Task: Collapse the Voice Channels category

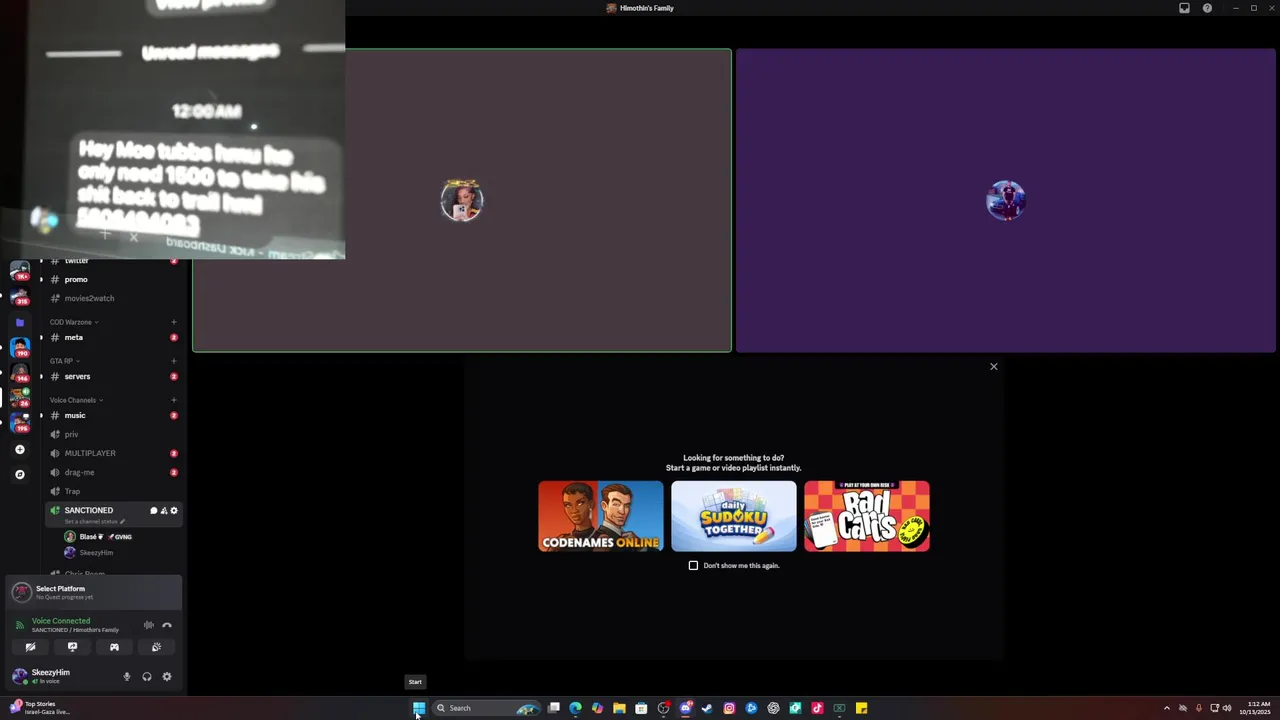Action: click(x=76, y=400)
